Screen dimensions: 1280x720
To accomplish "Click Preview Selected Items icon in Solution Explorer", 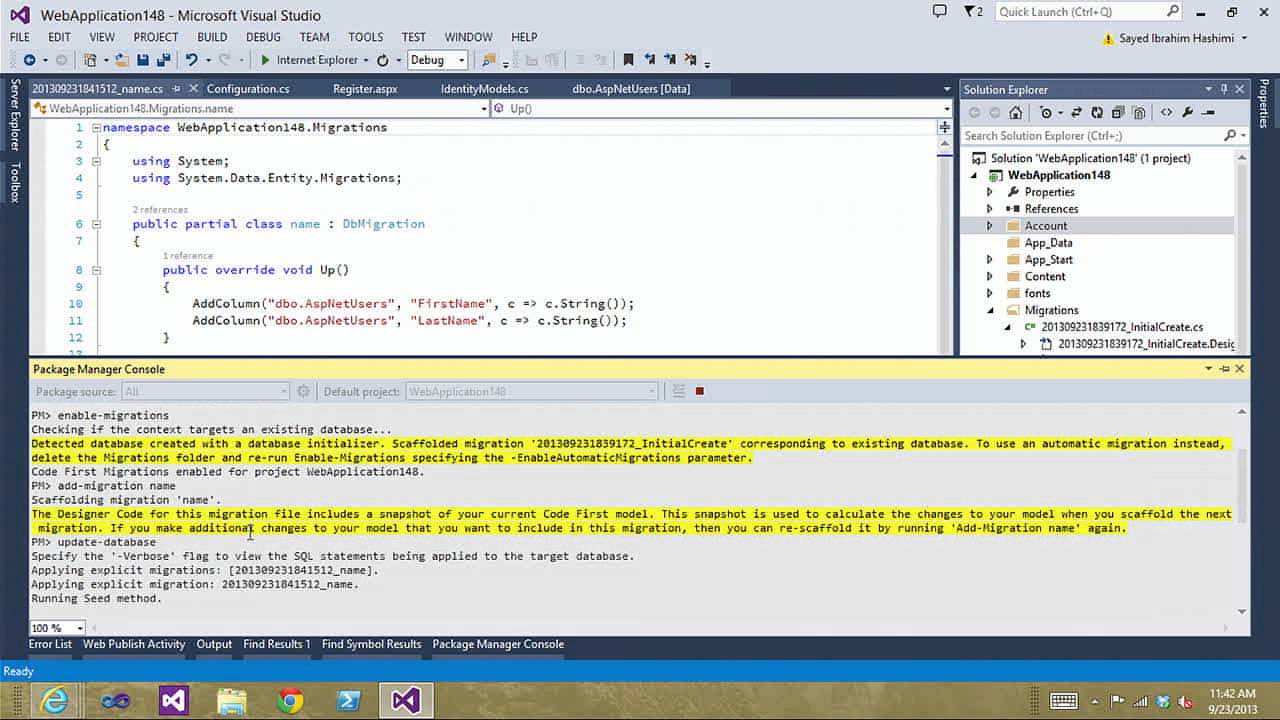I will [x=1208, y=113].
